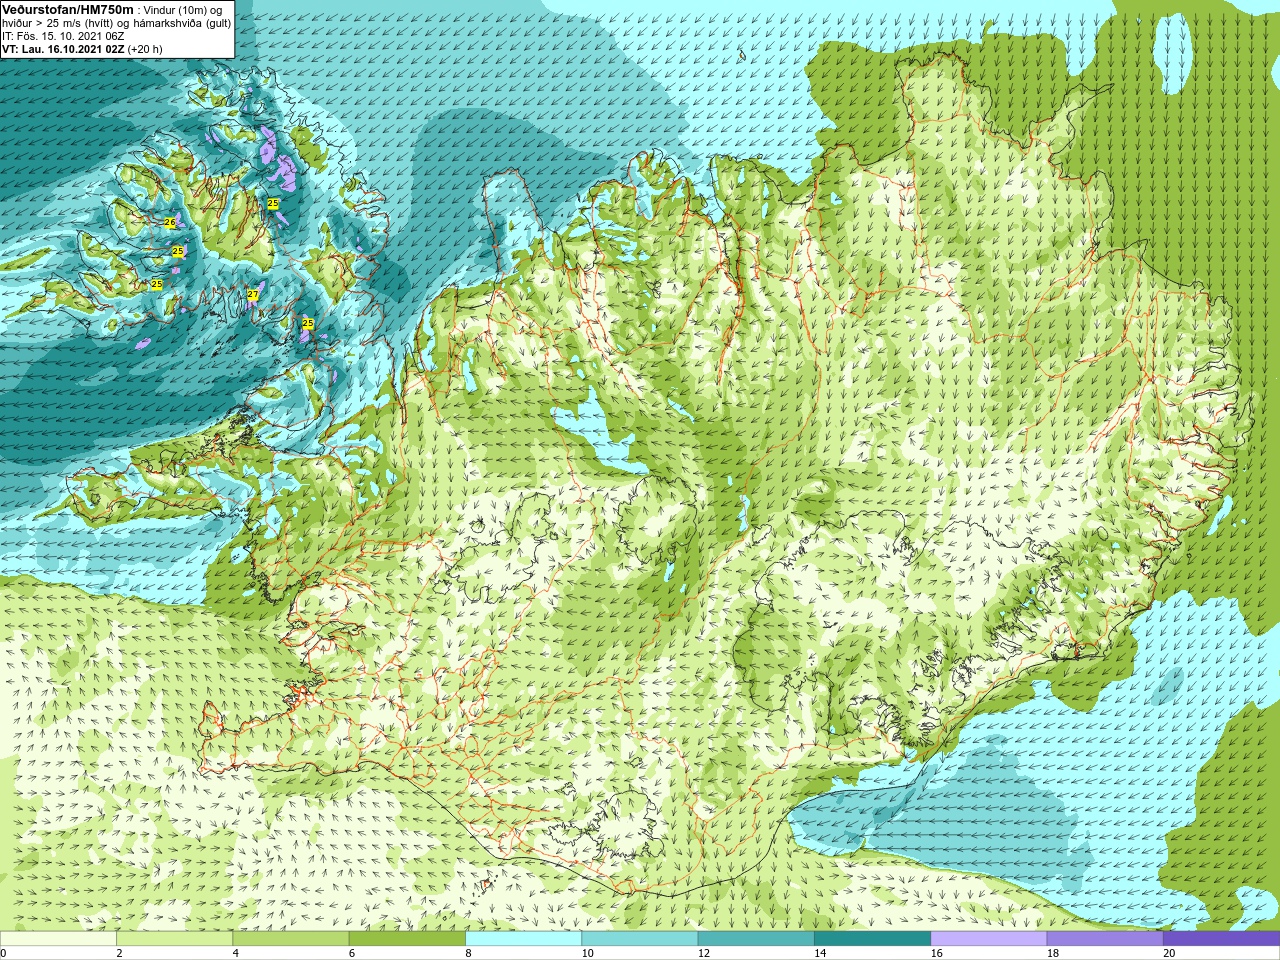Image resolution: width=1280 pixels, height=960 pixels.
Task: Select the dark green 6–8 m/s scale swatch
Action: [407, 939]
